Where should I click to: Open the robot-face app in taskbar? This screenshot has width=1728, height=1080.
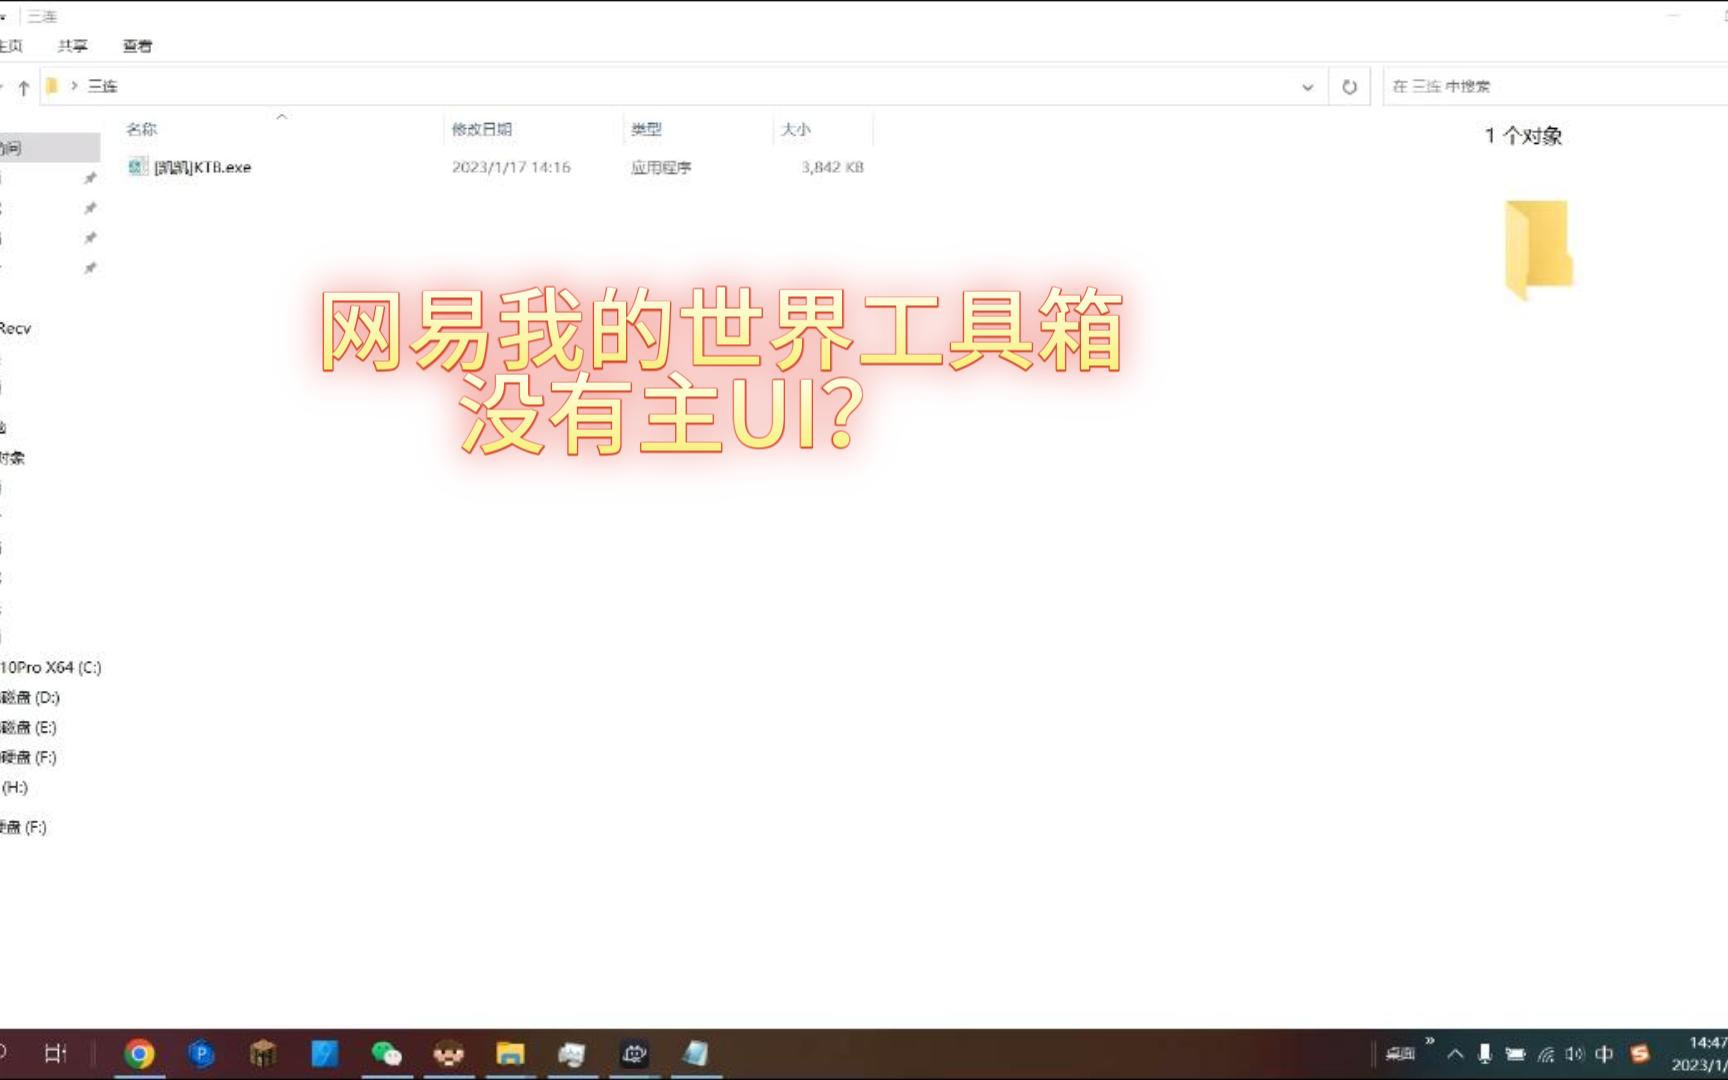(634, 1053)
